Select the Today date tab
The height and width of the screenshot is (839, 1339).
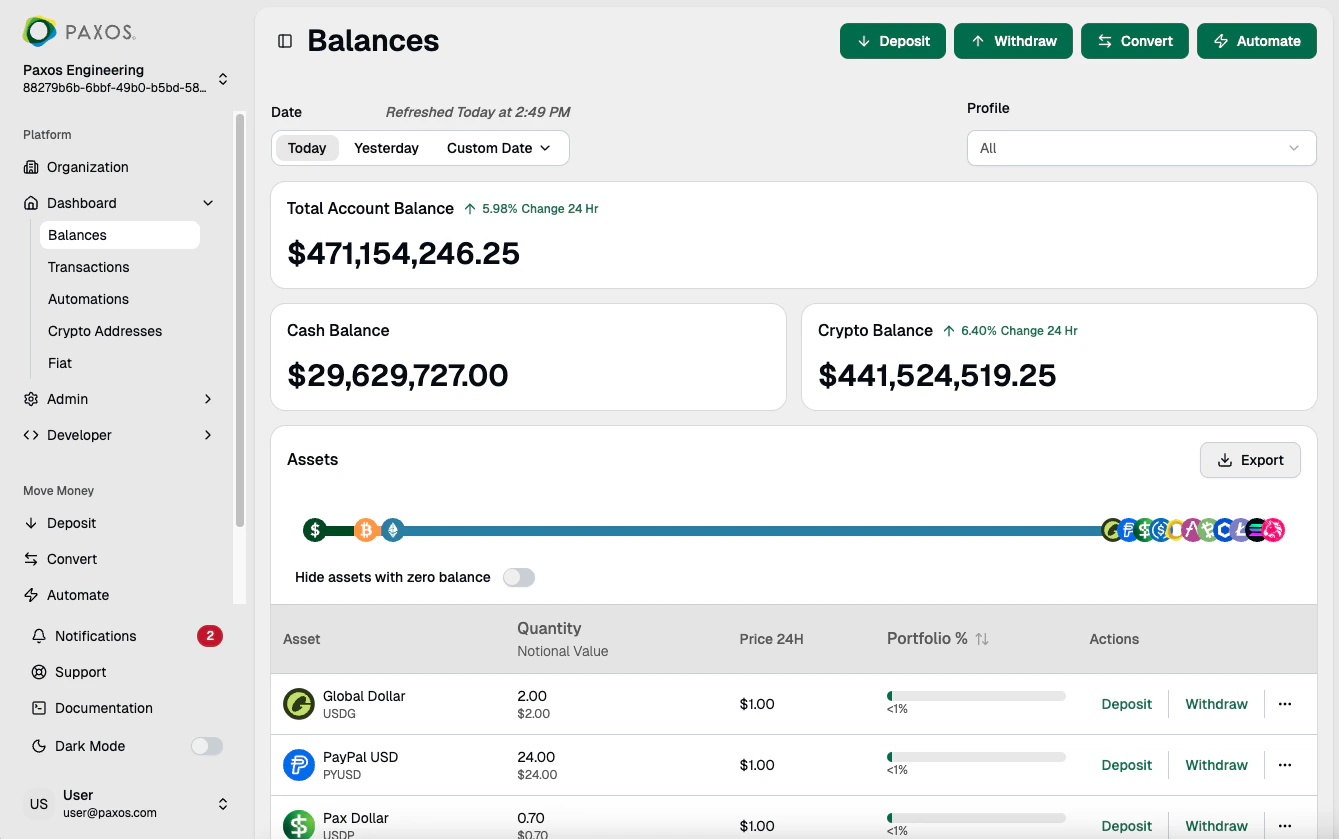(307, 148)
